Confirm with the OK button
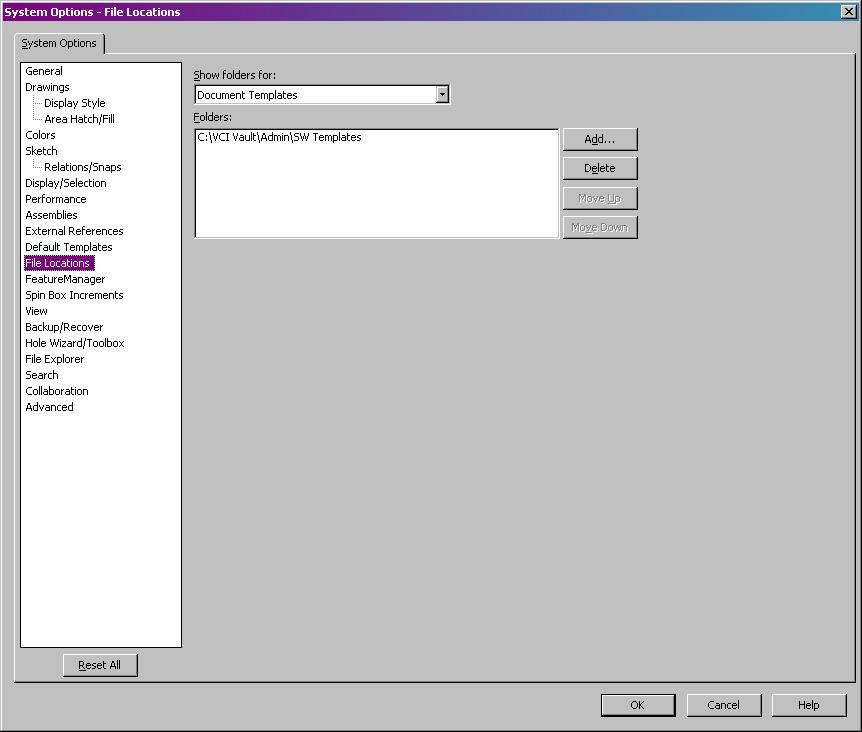 pyautogui.click(x=638, y=705)
